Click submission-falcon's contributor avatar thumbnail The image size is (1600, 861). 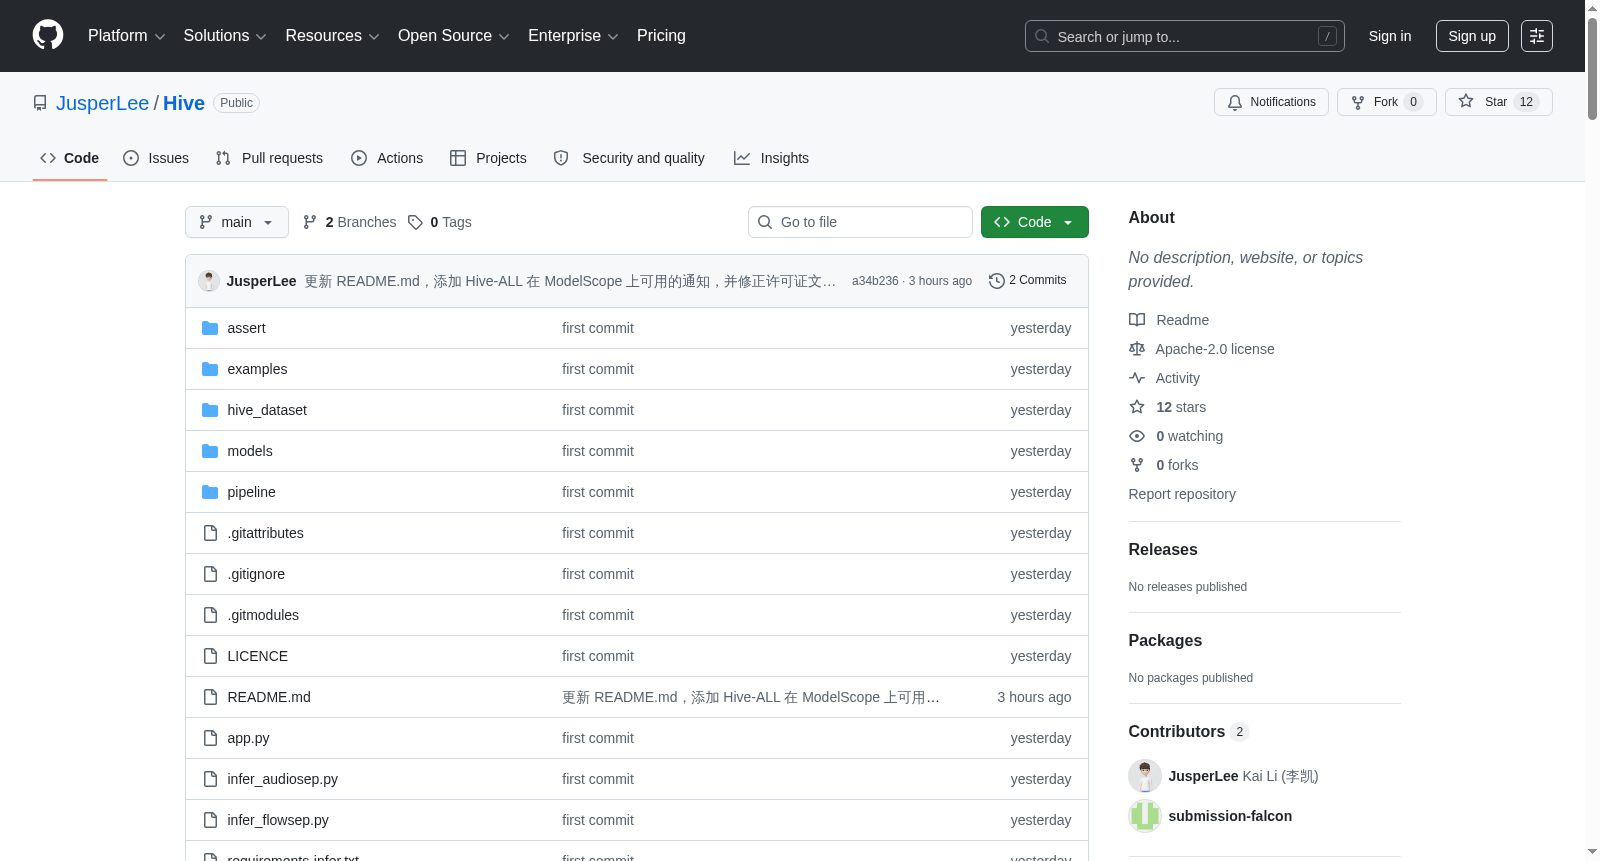point(1145,816)
